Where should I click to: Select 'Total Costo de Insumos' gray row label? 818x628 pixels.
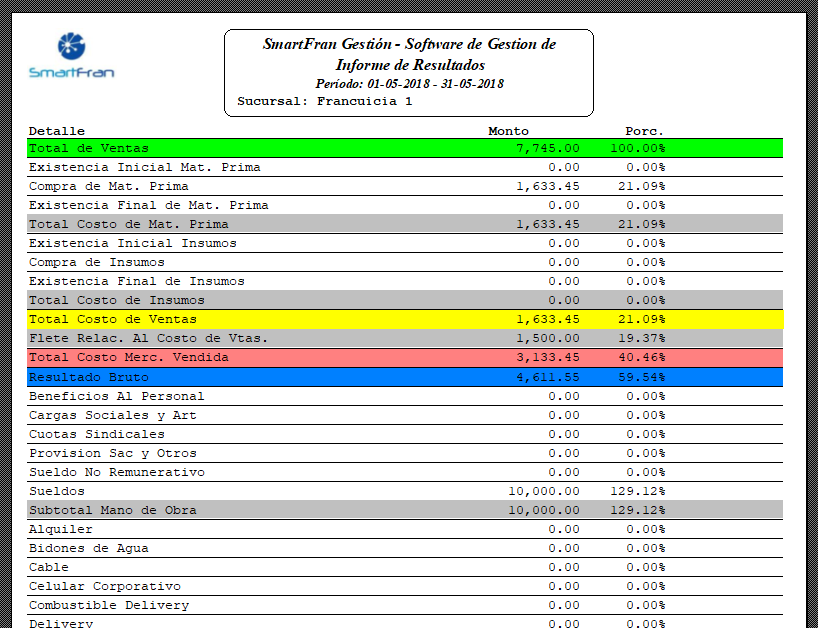pyautogui.click(x=116, y=300)
